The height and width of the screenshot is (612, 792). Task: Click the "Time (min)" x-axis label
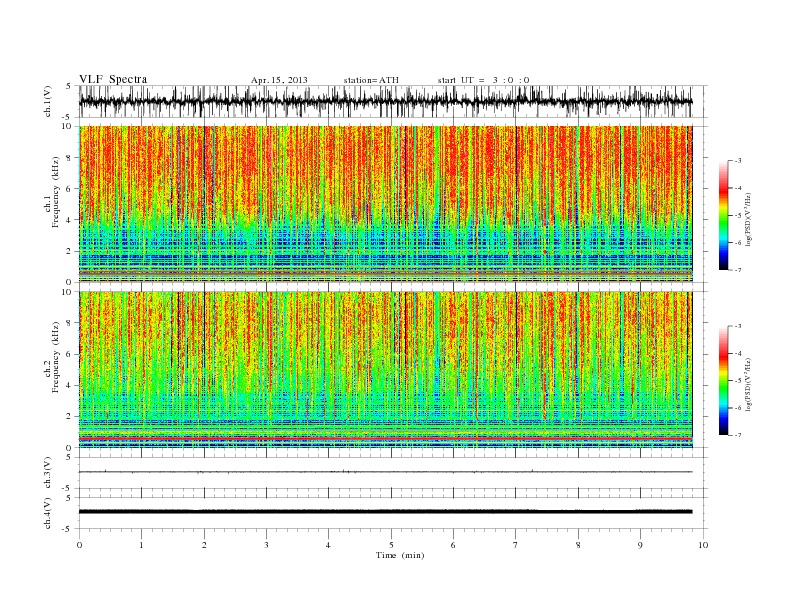400,555
